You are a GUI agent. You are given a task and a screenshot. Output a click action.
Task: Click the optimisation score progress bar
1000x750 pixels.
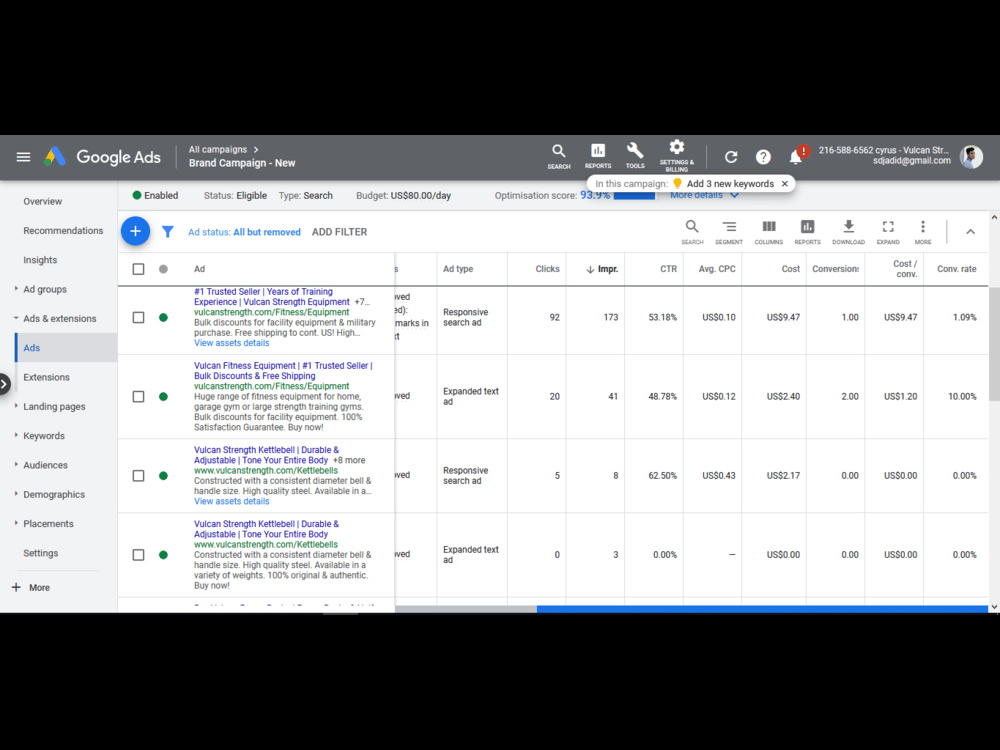click(x=634, y=196)
